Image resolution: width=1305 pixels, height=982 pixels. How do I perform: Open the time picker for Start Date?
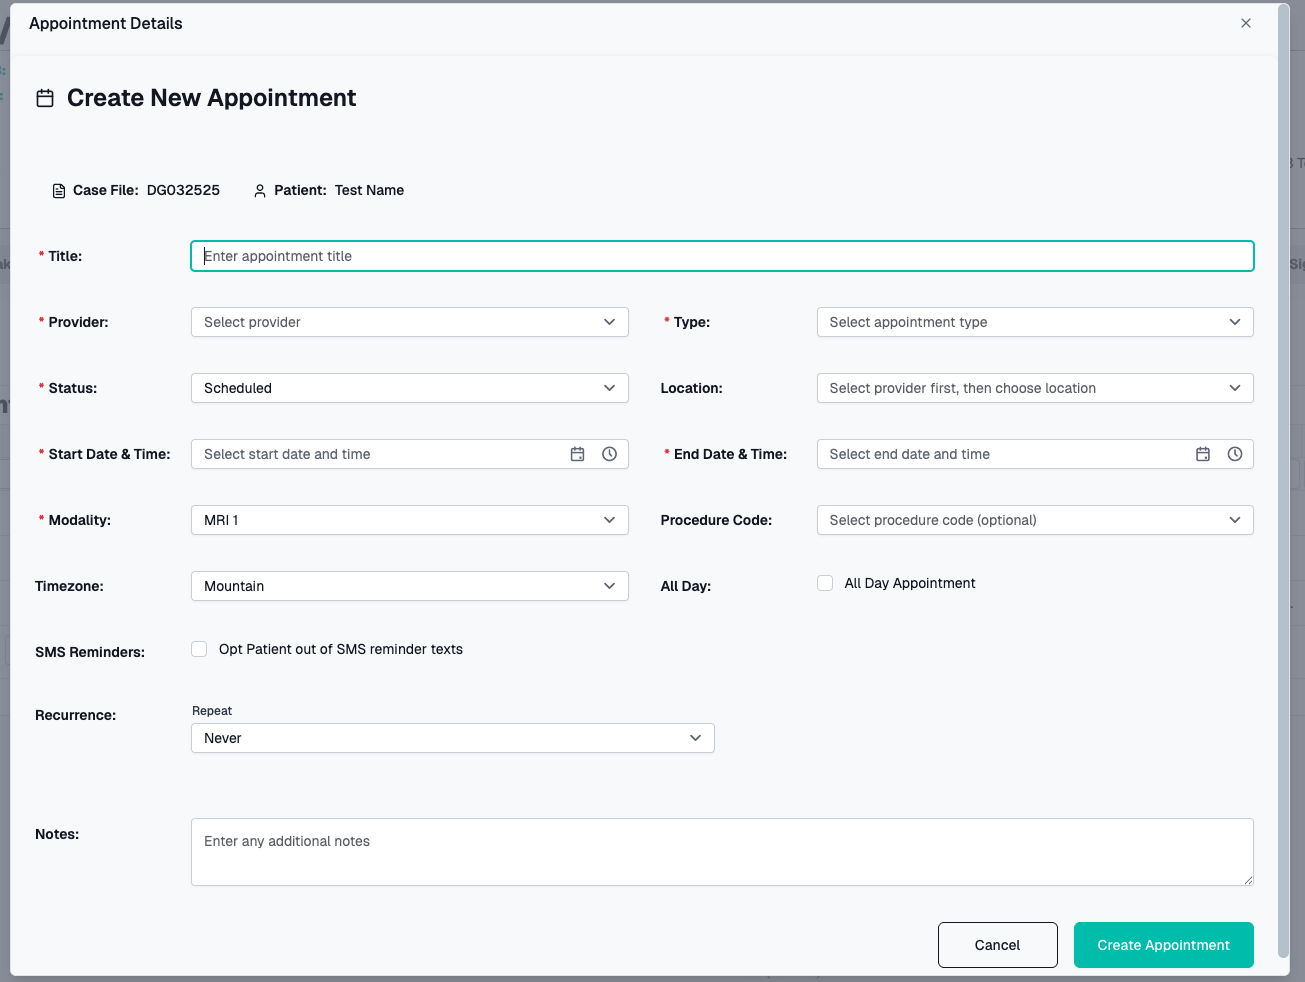click(x=610, y=453)
